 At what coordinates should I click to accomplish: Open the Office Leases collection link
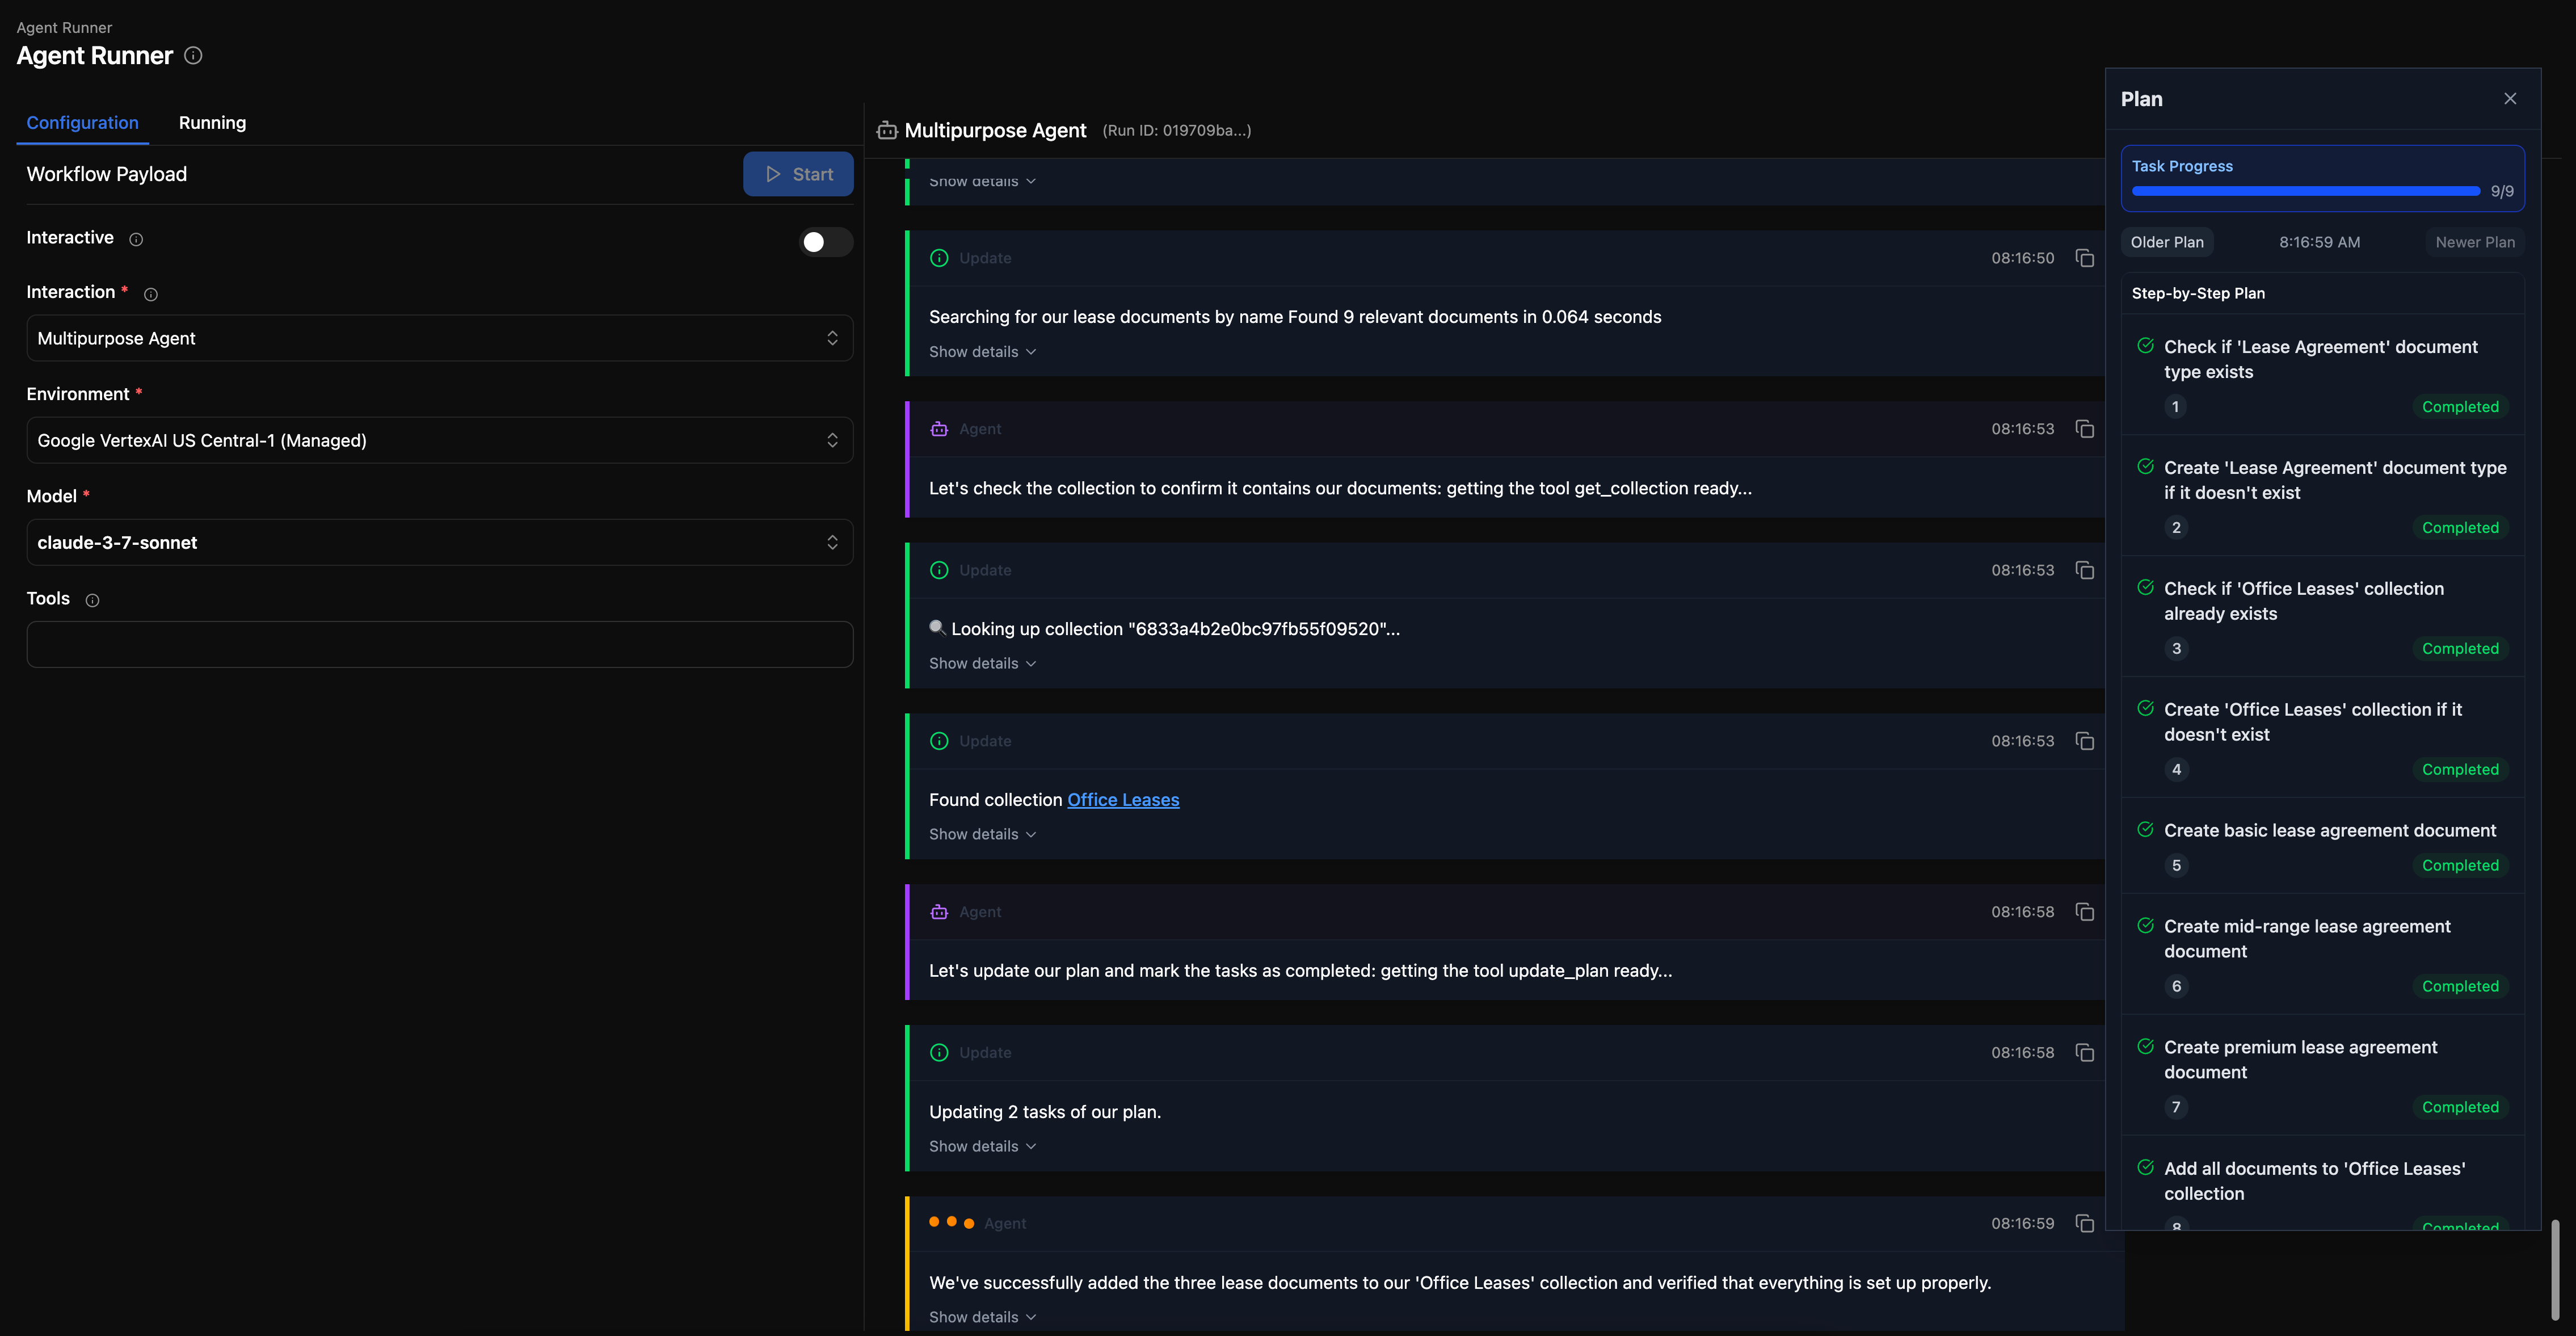[x=1123, y=800]
